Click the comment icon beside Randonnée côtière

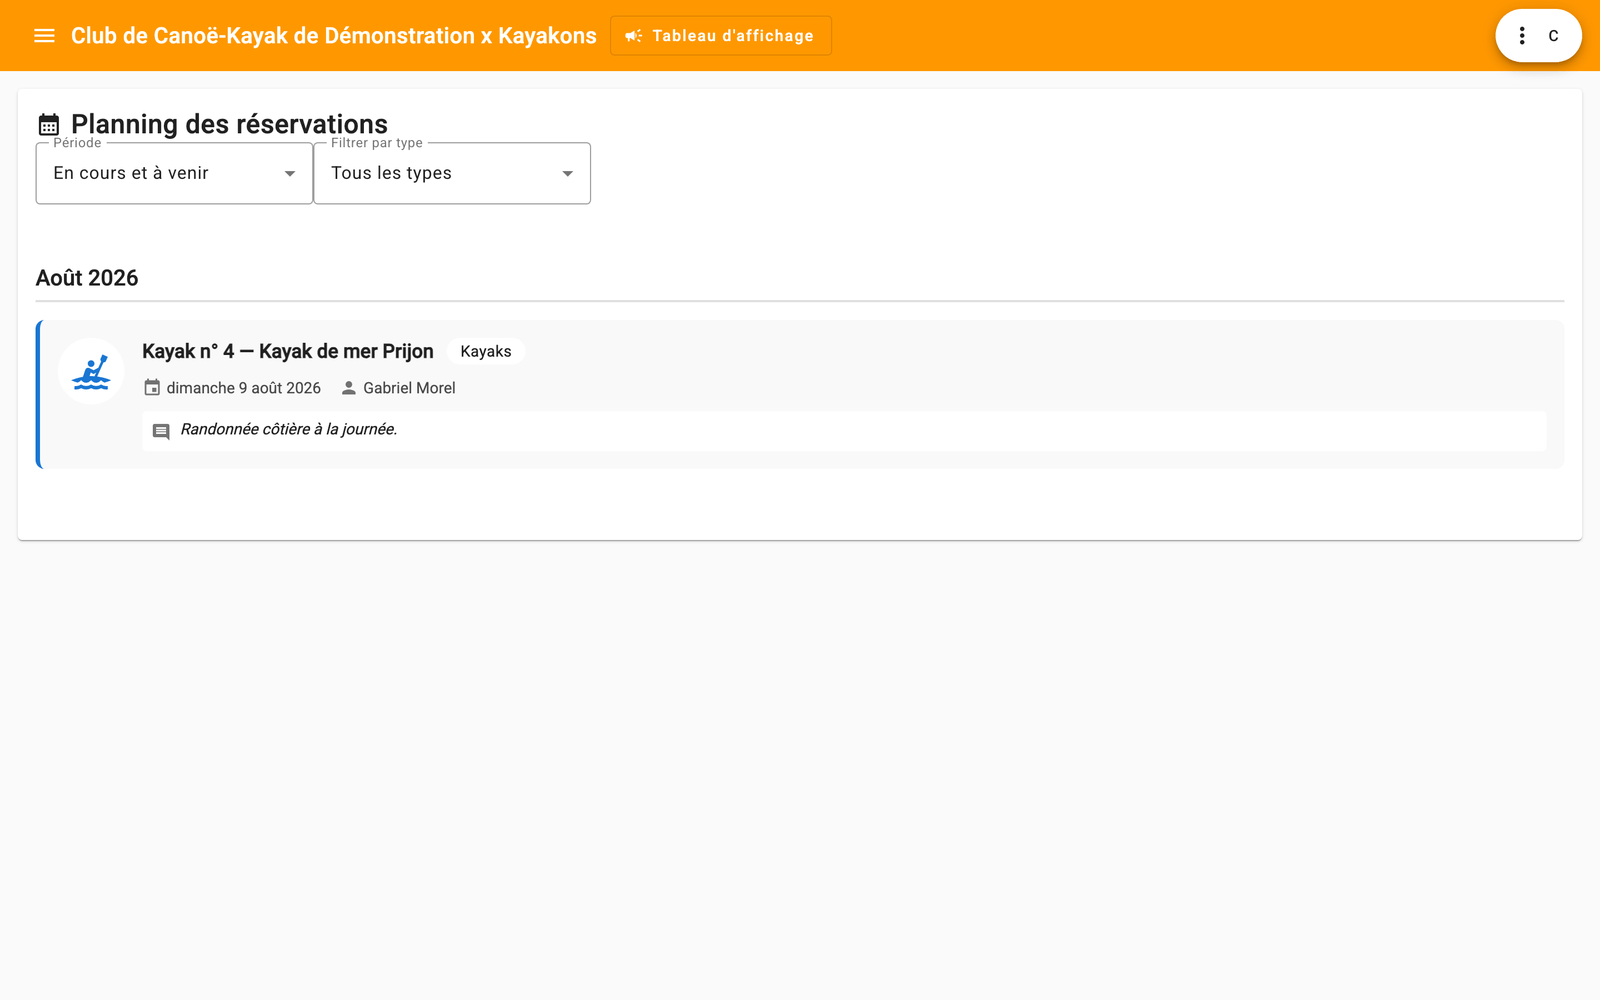(x=161, y=431)
